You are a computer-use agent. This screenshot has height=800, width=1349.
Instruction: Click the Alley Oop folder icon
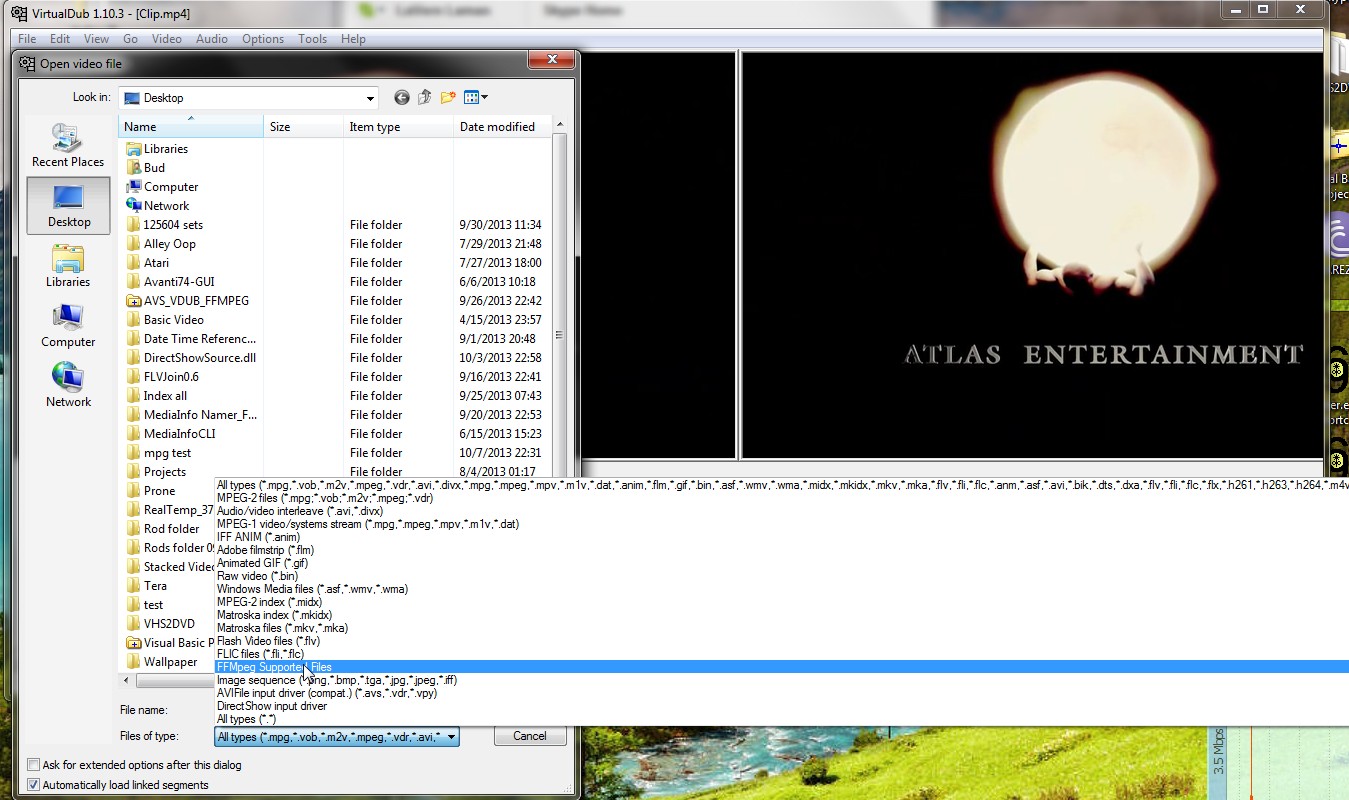point(134,244)
